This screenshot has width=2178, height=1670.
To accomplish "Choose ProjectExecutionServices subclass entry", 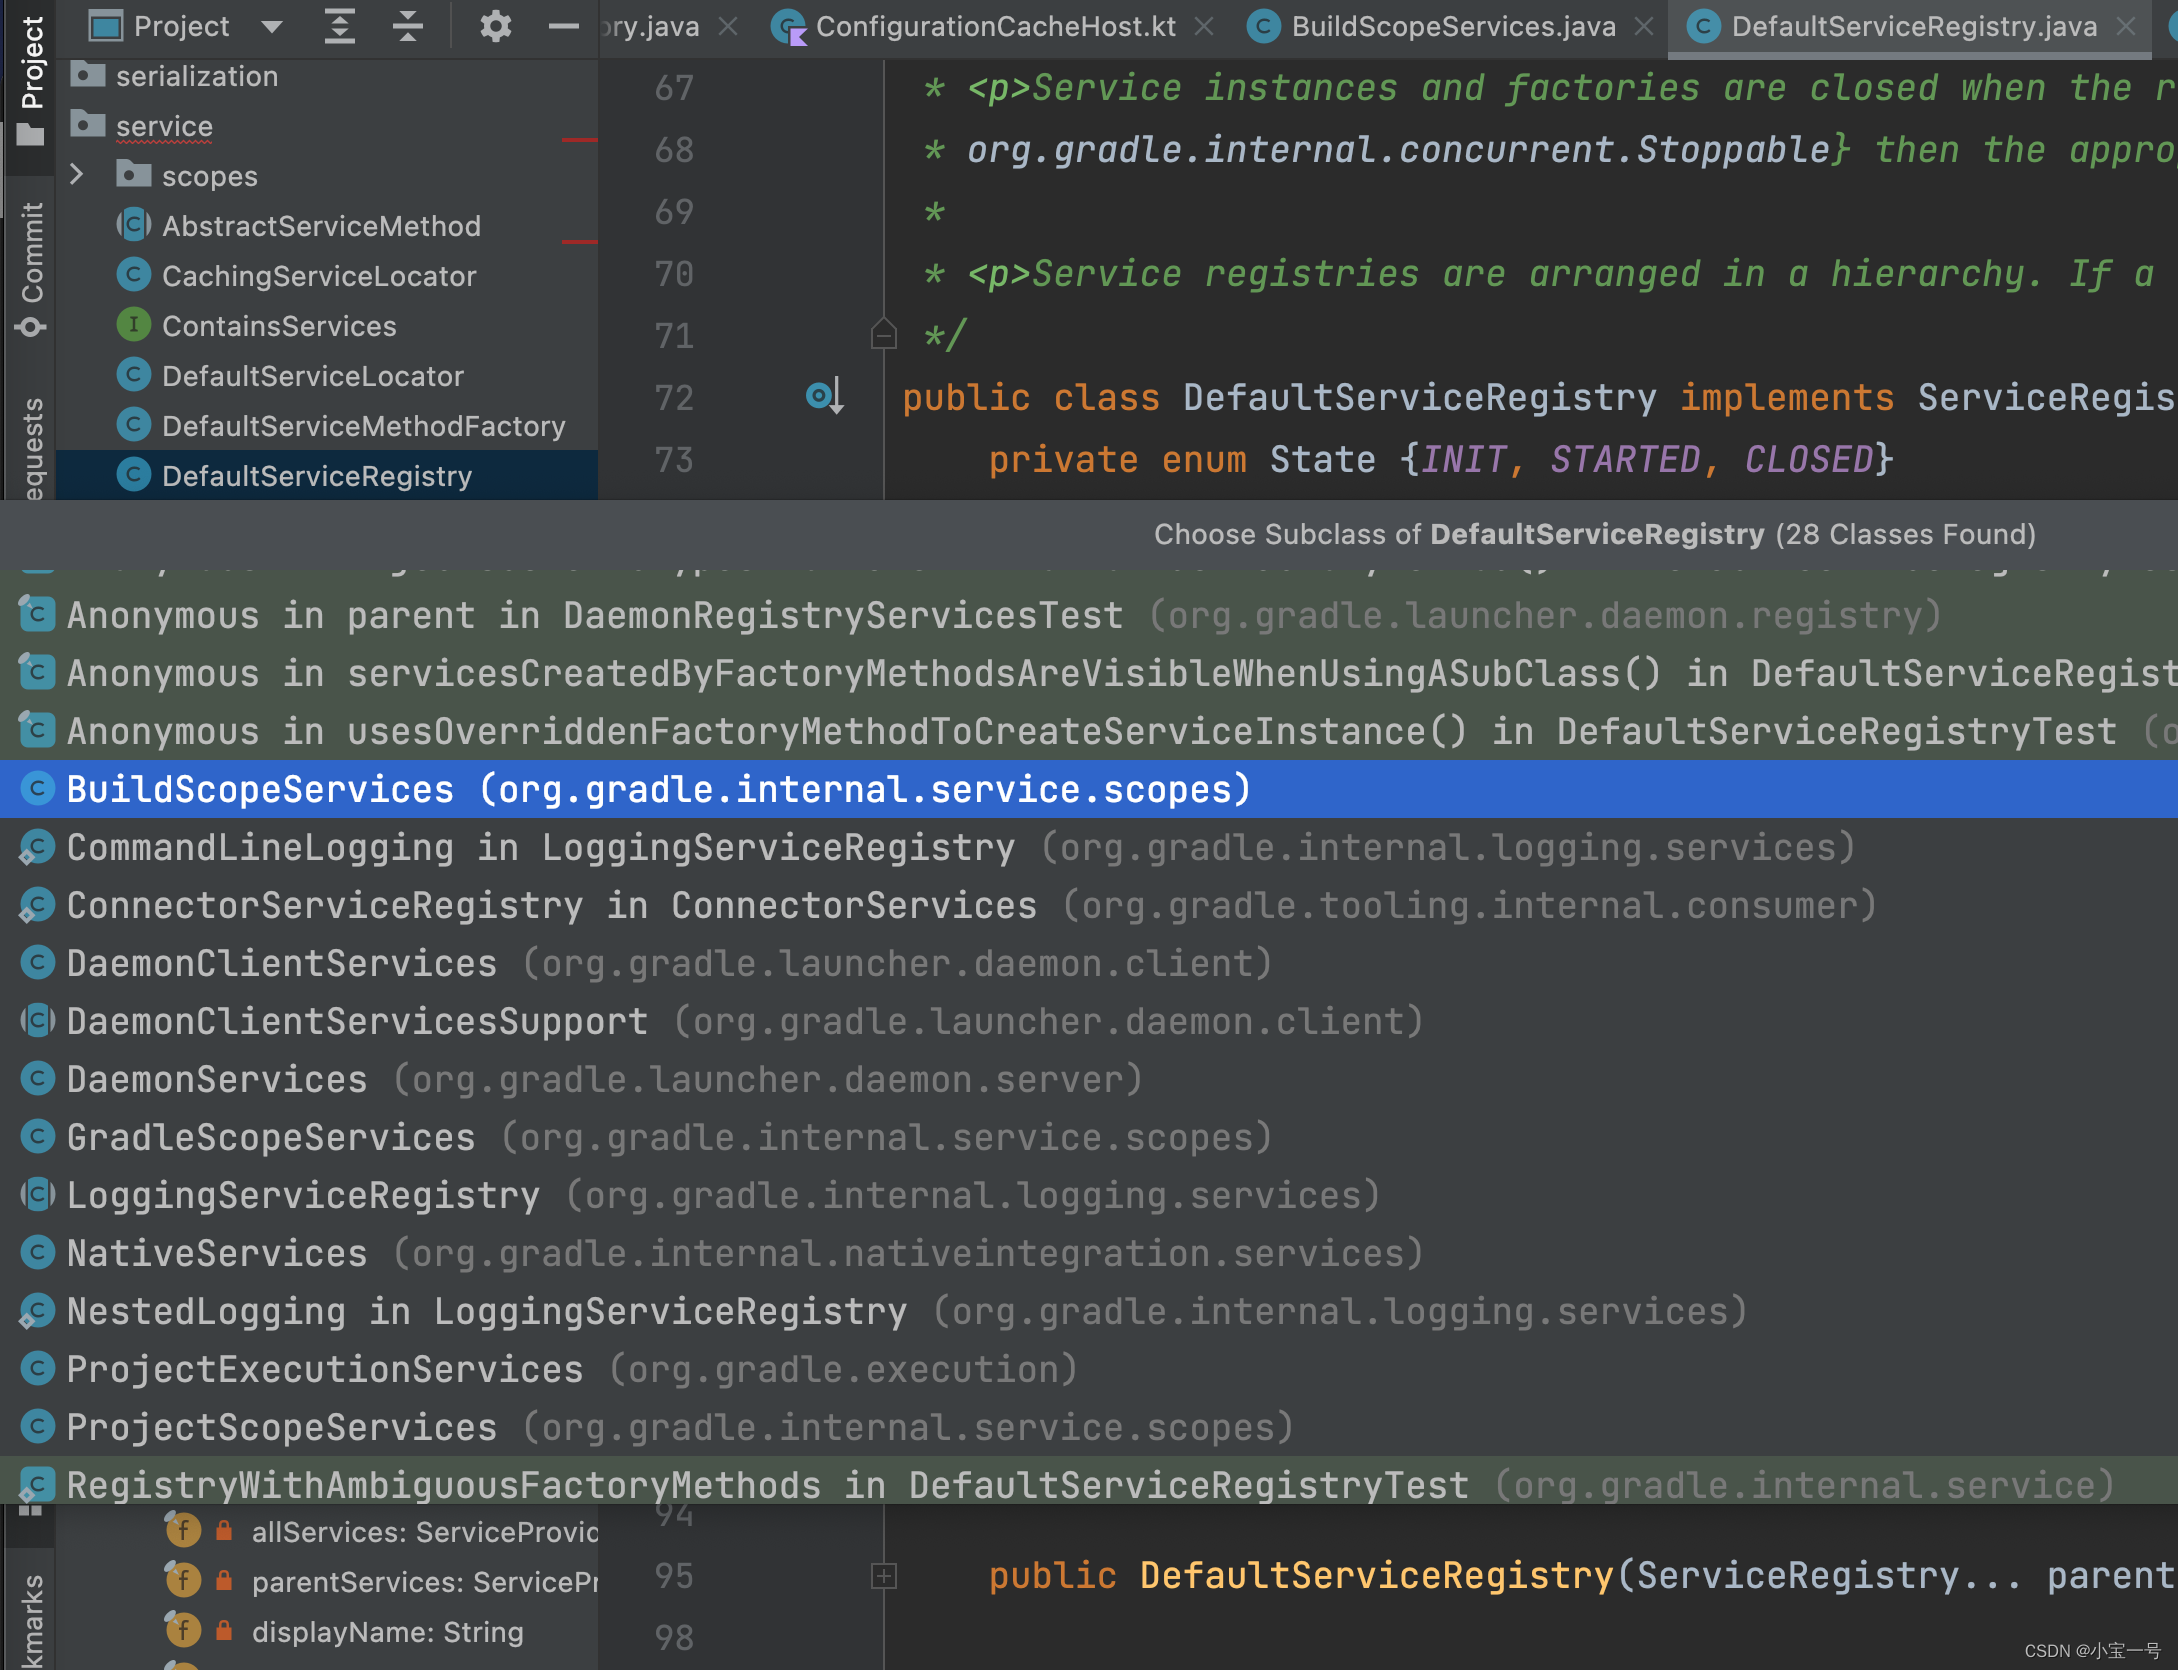I will click(x=324, y=1369).
